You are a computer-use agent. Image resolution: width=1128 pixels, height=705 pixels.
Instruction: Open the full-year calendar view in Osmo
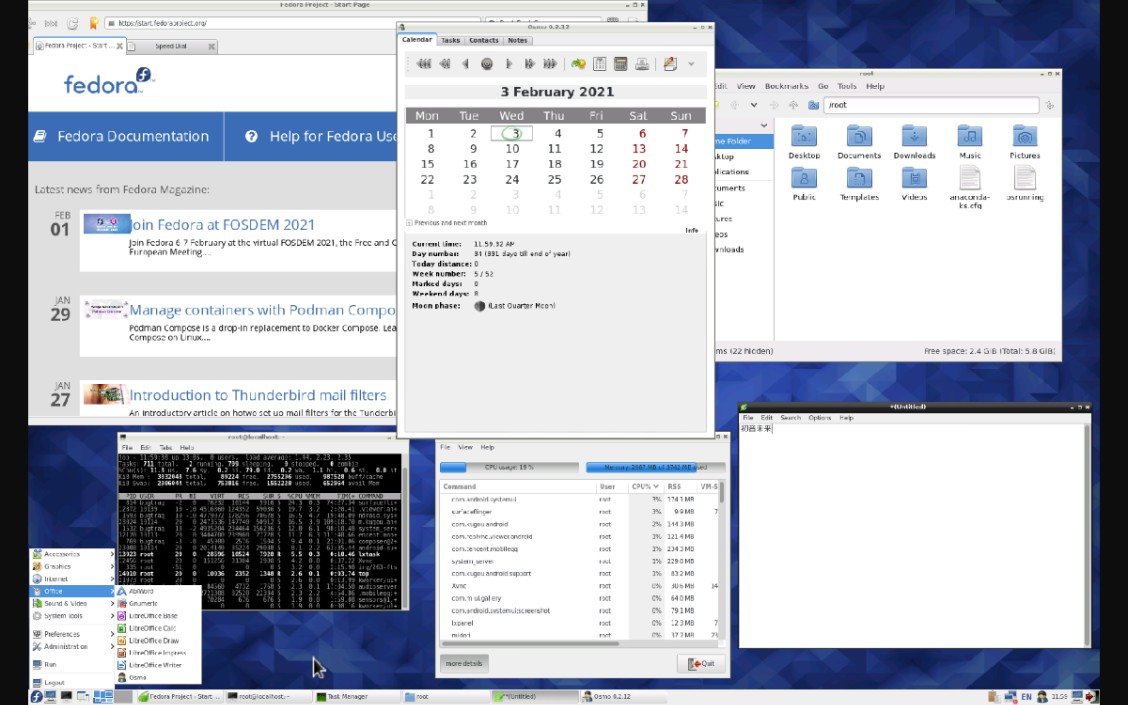600,64
